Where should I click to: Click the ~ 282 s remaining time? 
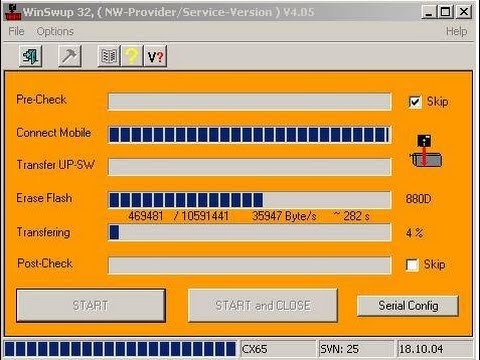pos(352,216)
